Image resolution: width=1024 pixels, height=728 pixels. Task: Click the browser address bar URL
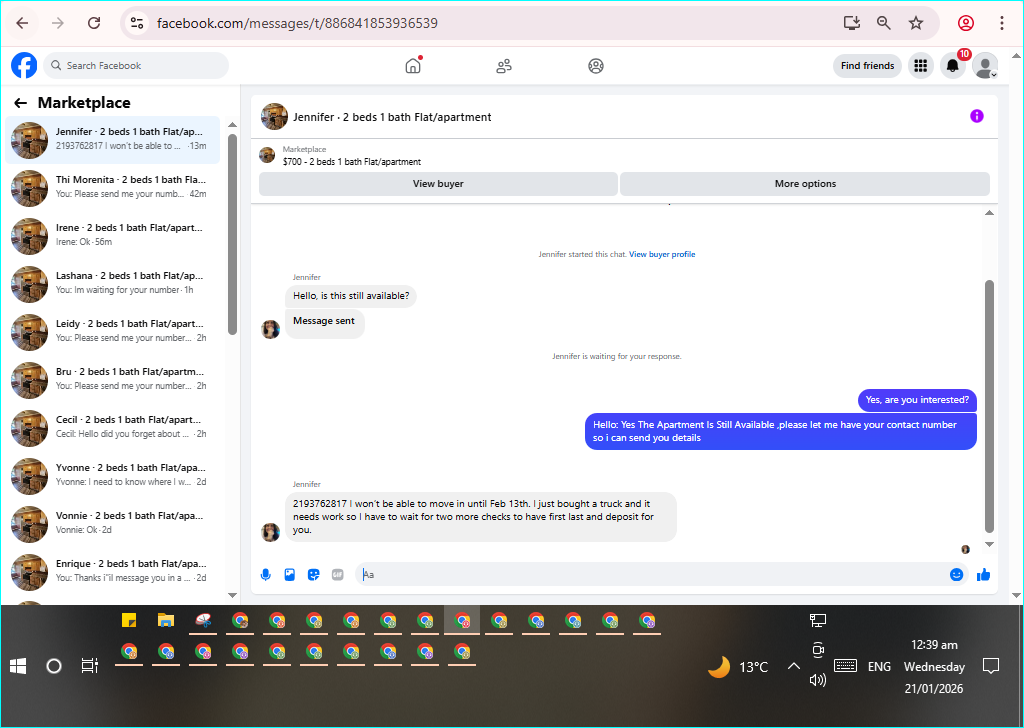click(297, 23)
